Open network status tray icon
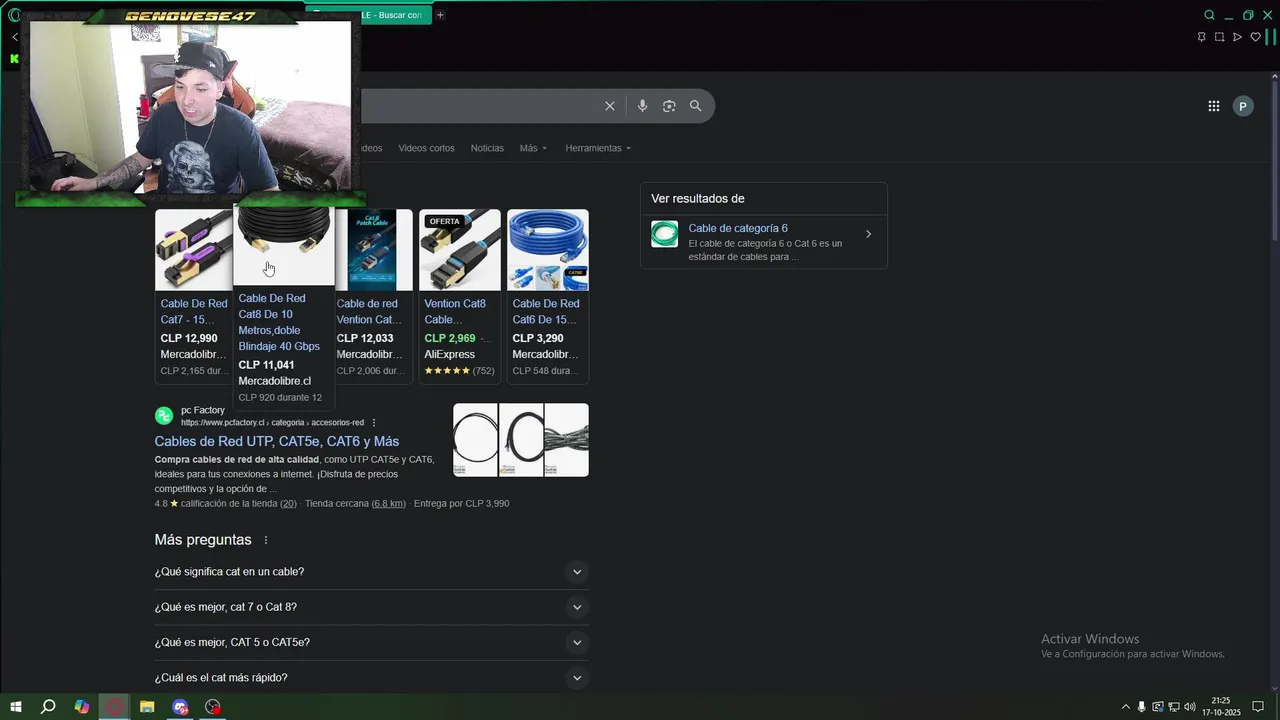1280x720 pixels. [x=1174, y=707]
